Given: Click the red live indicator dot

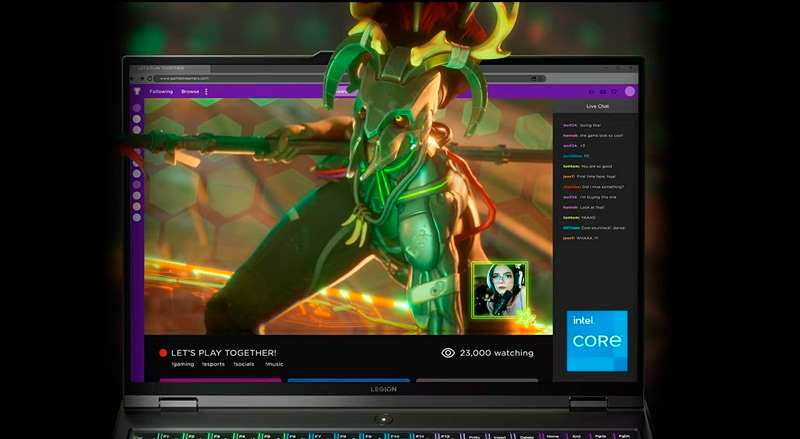Looking at the screenshot, I should [163, 353].
